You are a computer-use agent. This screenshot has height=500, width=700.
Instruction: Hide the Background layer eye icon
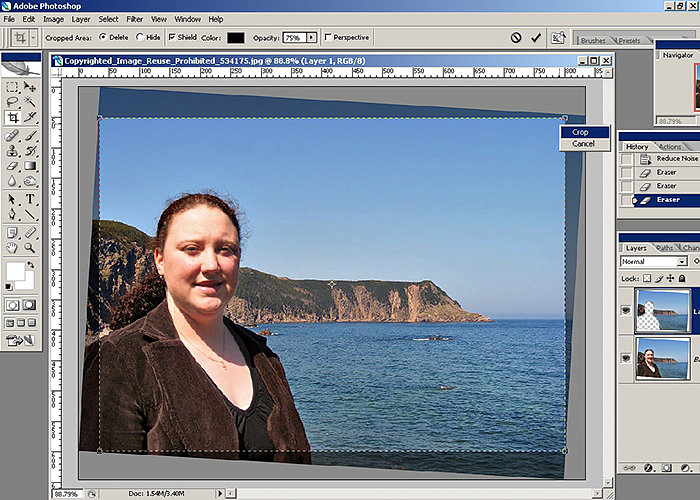tap(626, 358)
